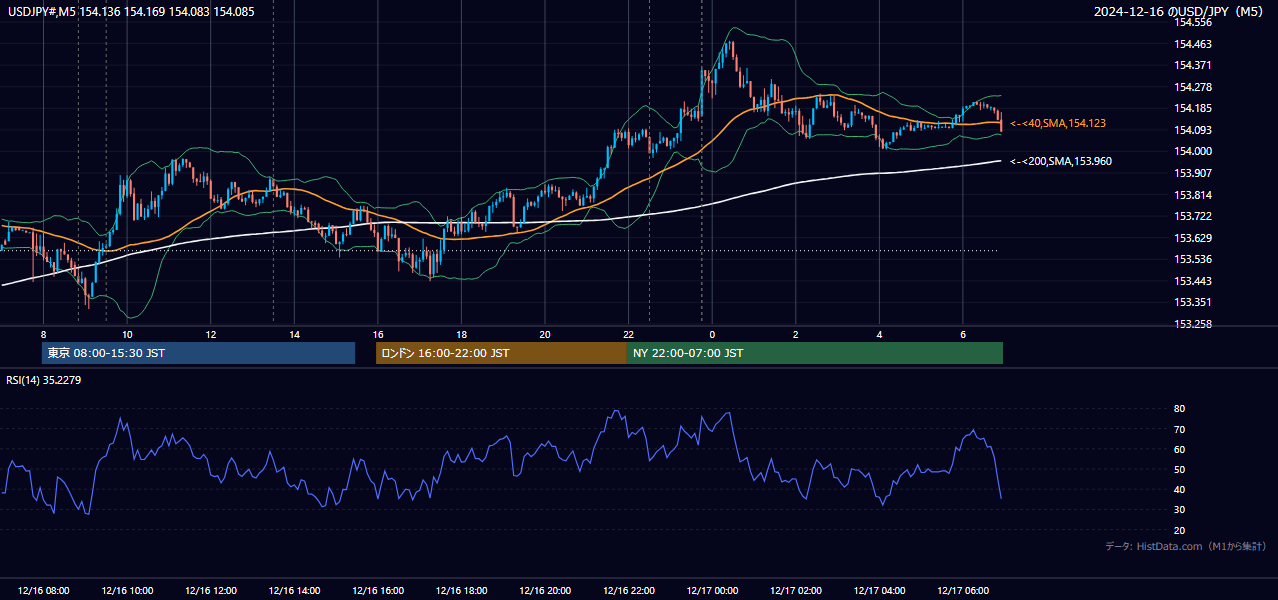Click price axis value 154.000
The width and height of the screenshot is (1278, 600).
[x=1194, y=151]
